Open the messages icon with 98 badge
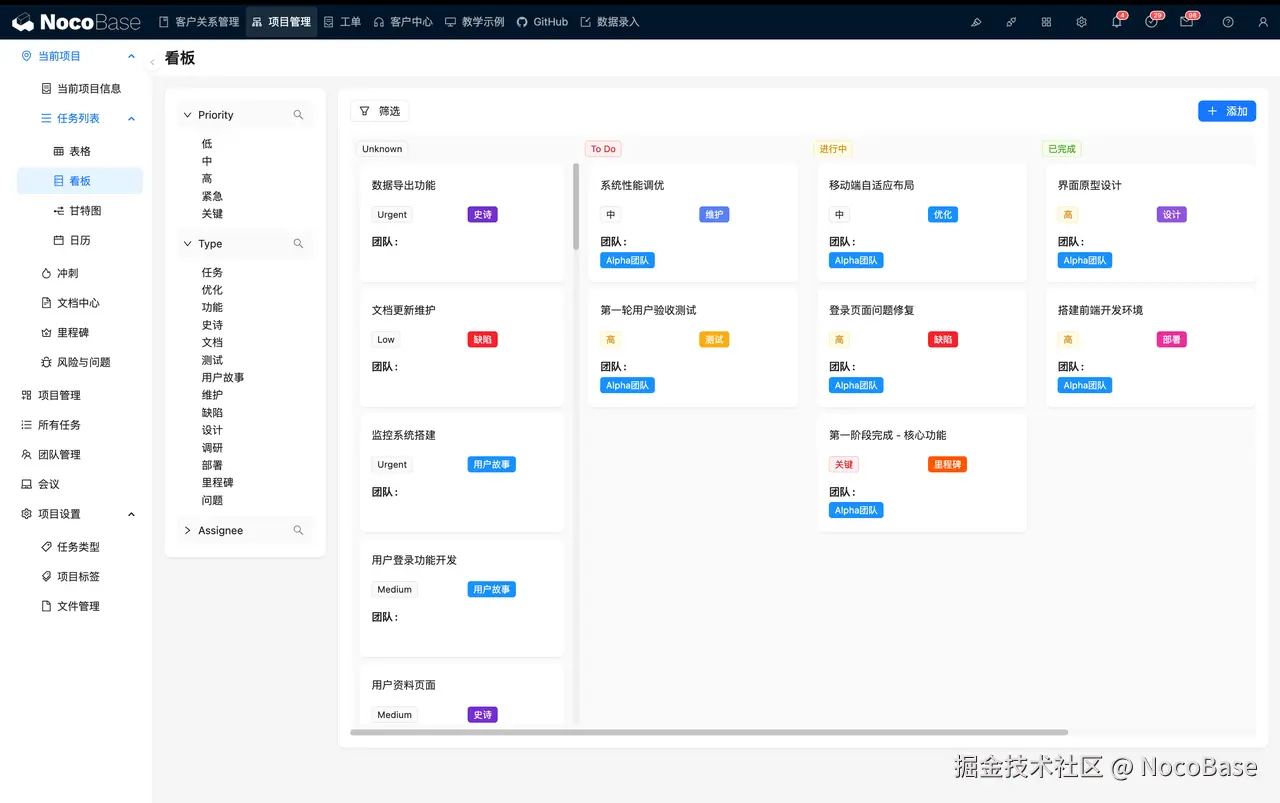Image resolution: width=1280 pixels, height=803 pixels. tap(1187, 21)
